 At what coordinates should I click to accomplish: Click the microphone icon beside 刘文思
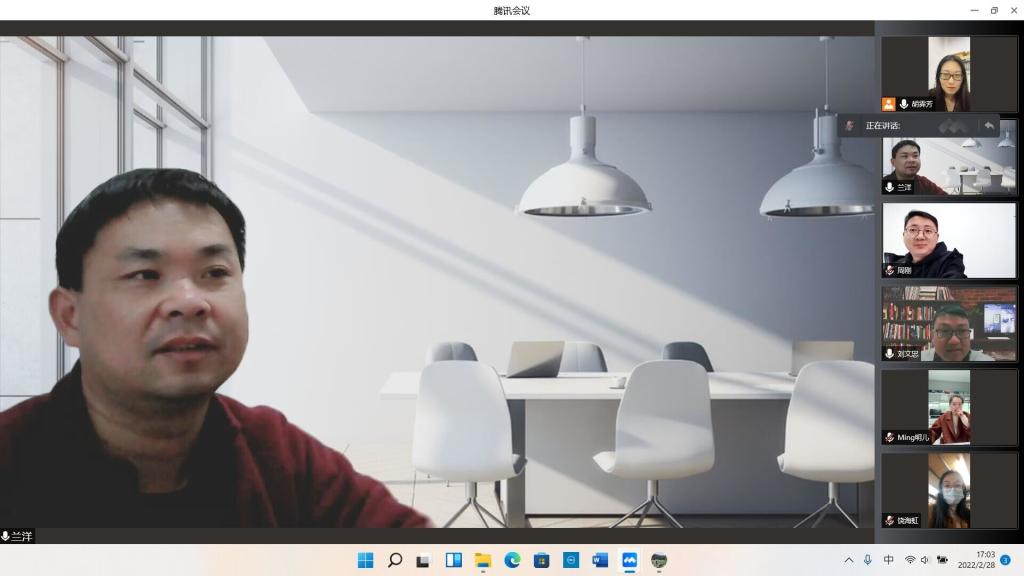pyautogui.click(x=889, y=354)
